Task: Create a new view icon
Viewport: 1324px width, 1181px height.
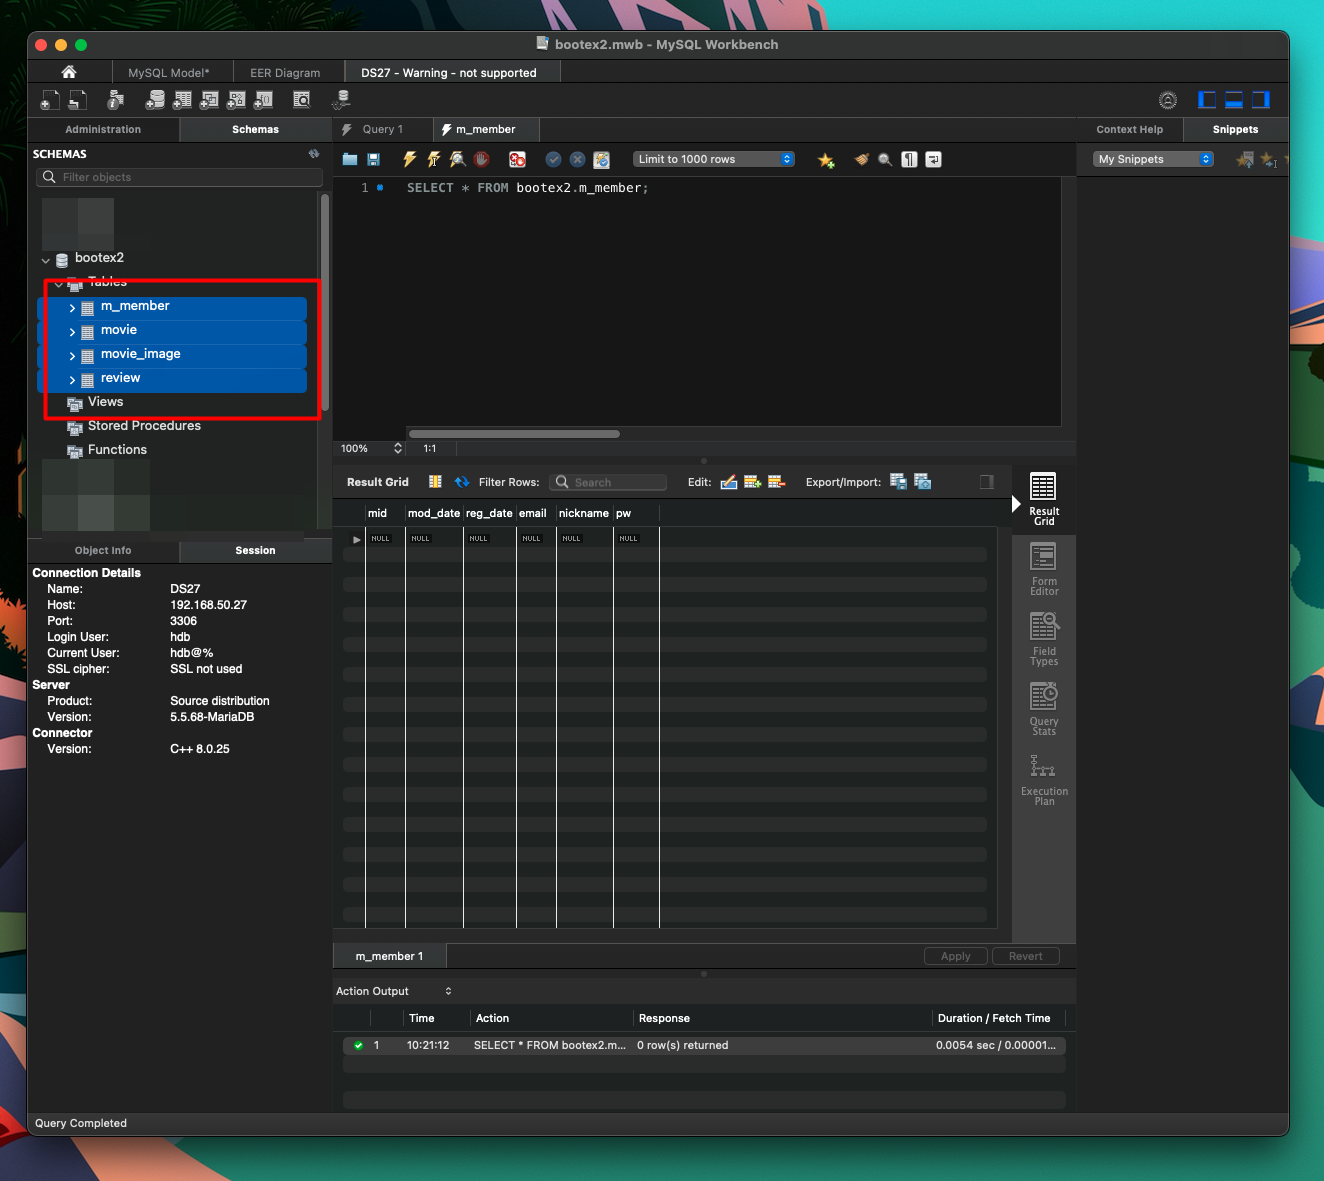Action: [x=209, y=100]
